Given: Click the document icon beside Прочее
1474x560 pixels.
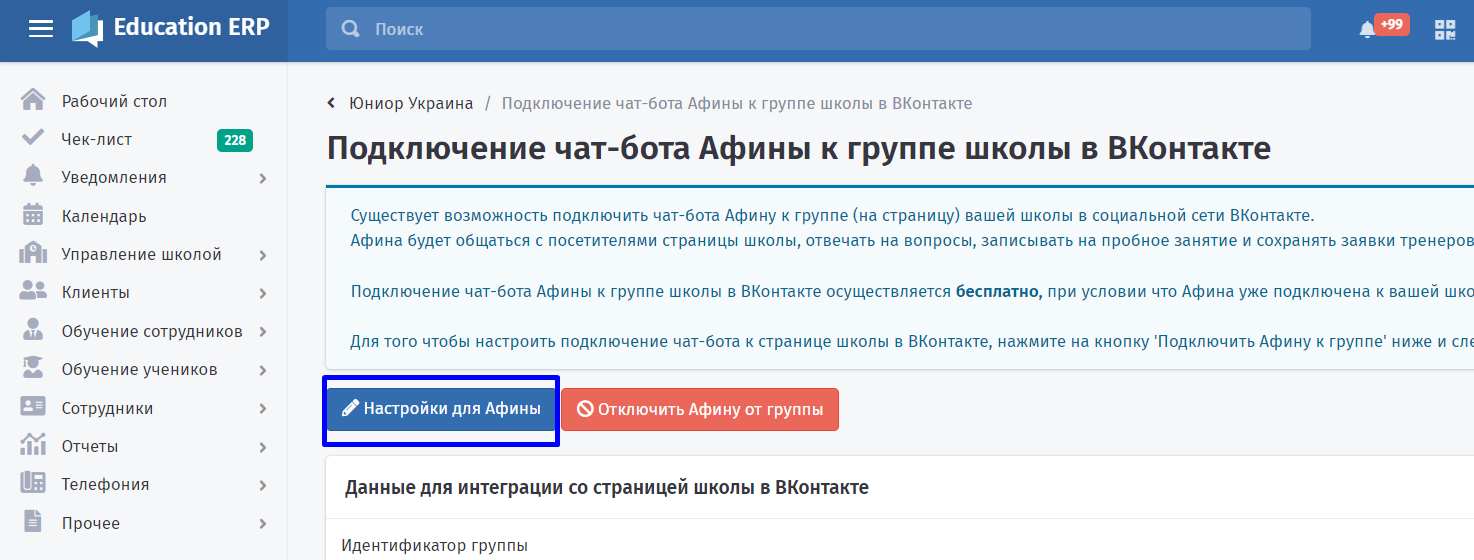Looking at the screenshot, I should tap(33, 522).
